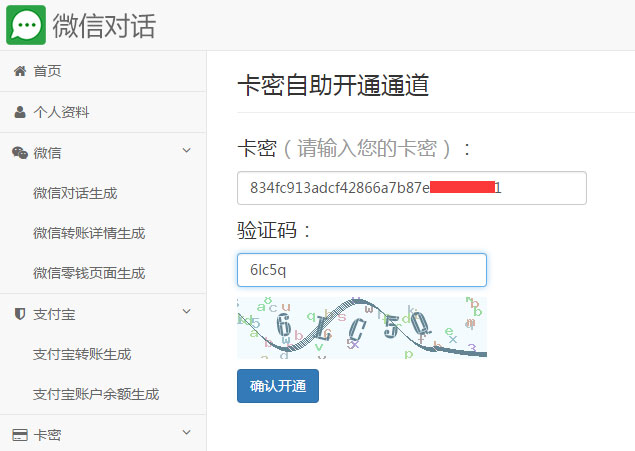Expand the 卡密 section using its chevron

click(186, 434)
